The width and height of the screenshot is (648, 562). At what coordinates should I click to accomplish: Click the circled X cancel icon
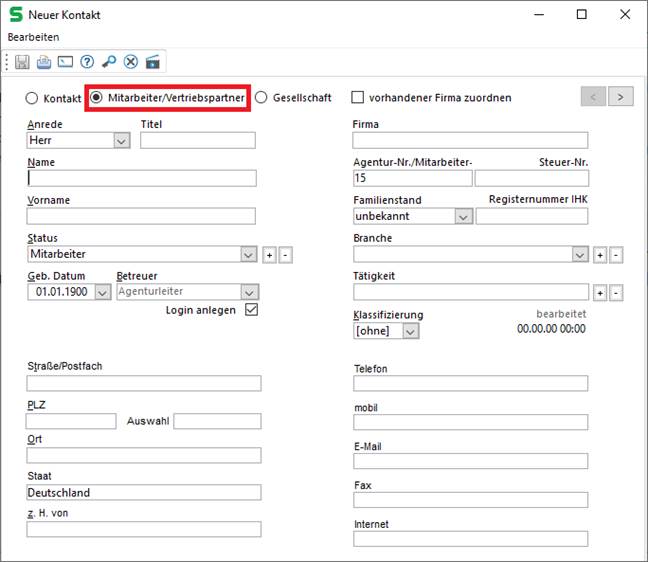point(130,62)
